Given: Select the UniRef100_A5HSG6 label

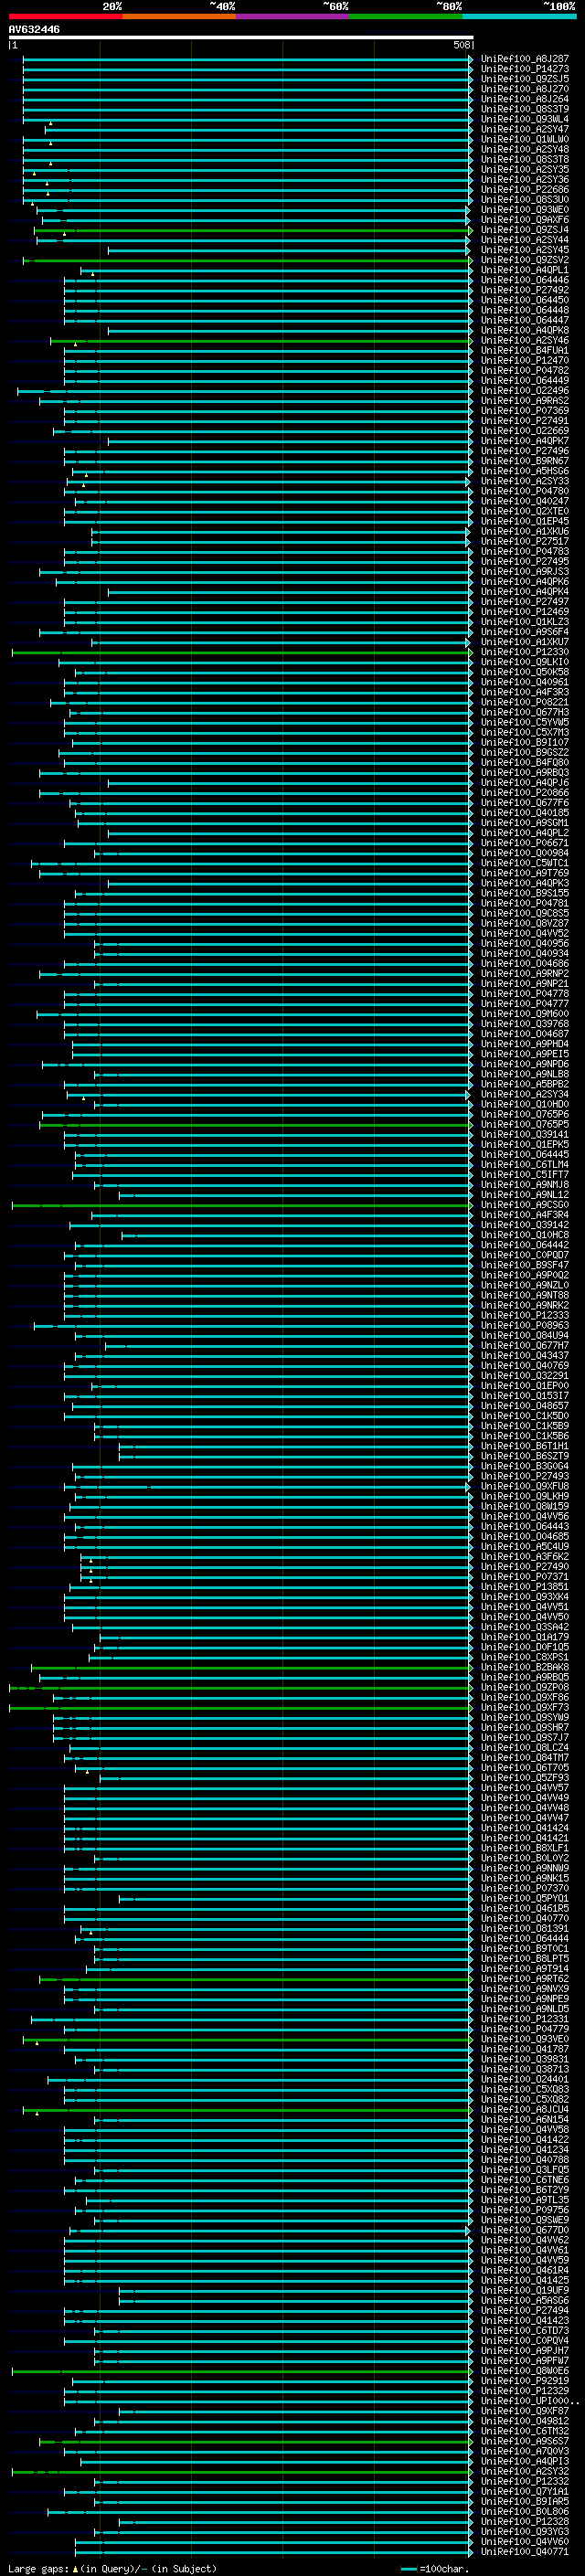Looking at the screenshot, I should tap(524, 471).
